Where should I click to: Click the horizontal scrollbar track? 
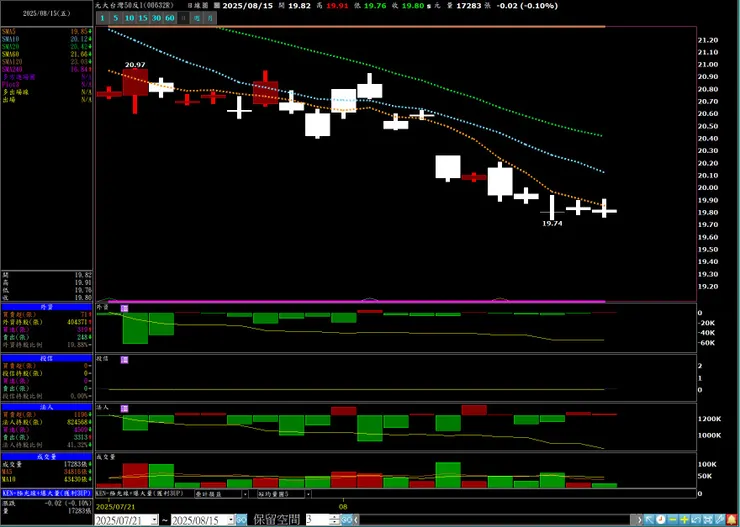coord(496,520)
